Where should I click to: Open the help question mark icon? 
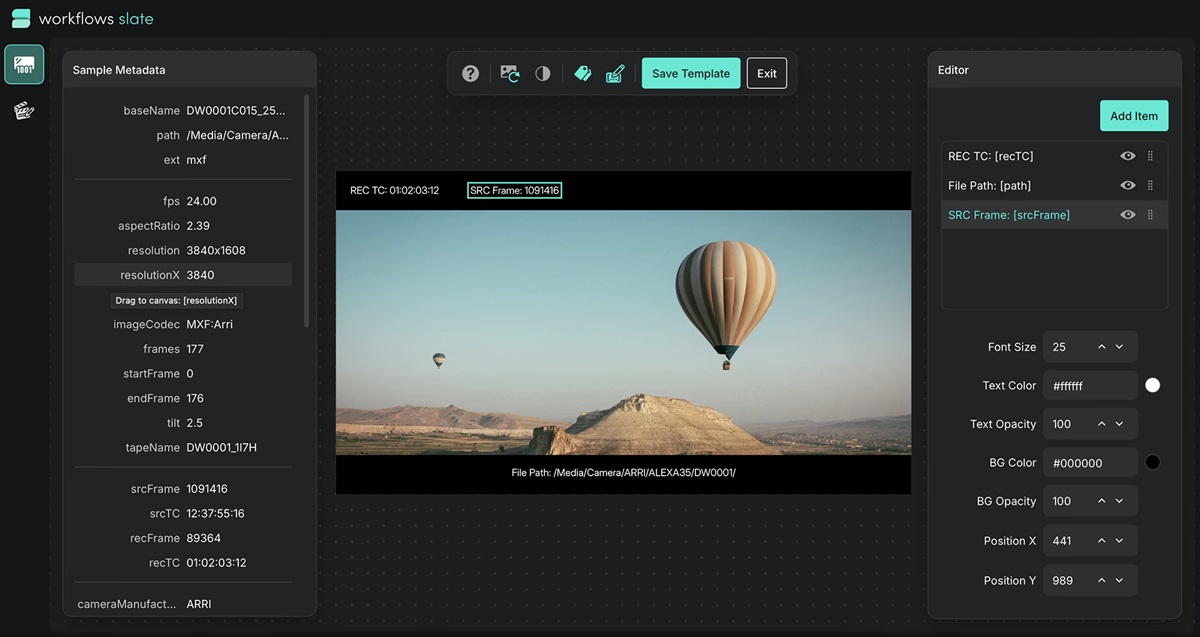pyautogui.click(x=470, y=73)
